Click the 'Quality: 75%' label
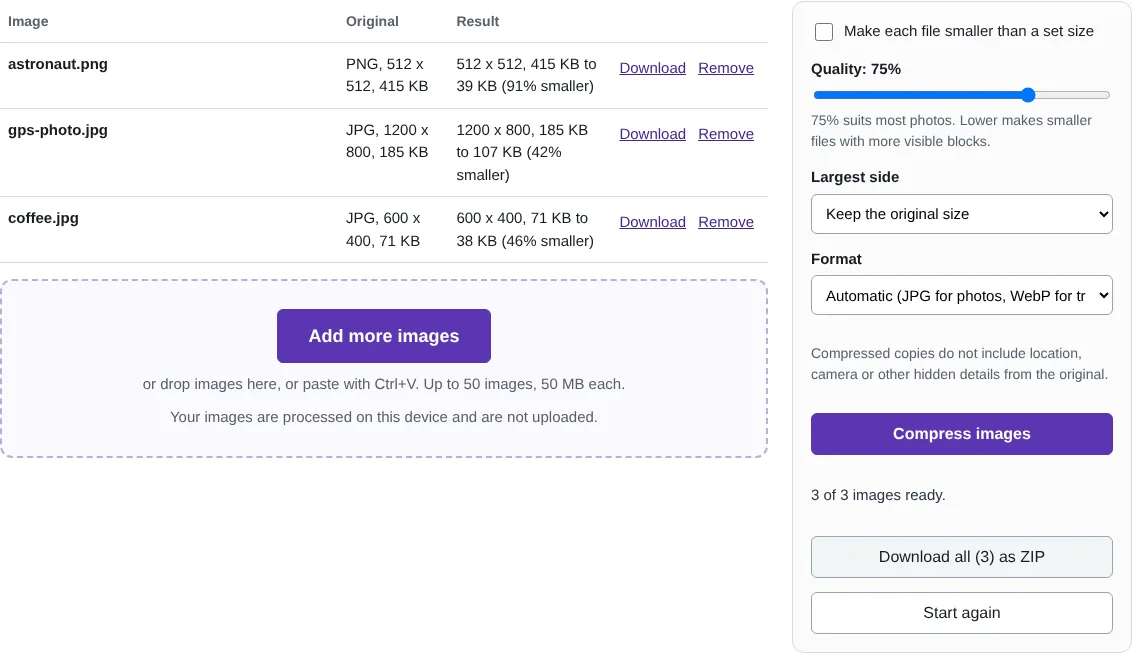Screen dimensions: 1132x653 point(855,69)
